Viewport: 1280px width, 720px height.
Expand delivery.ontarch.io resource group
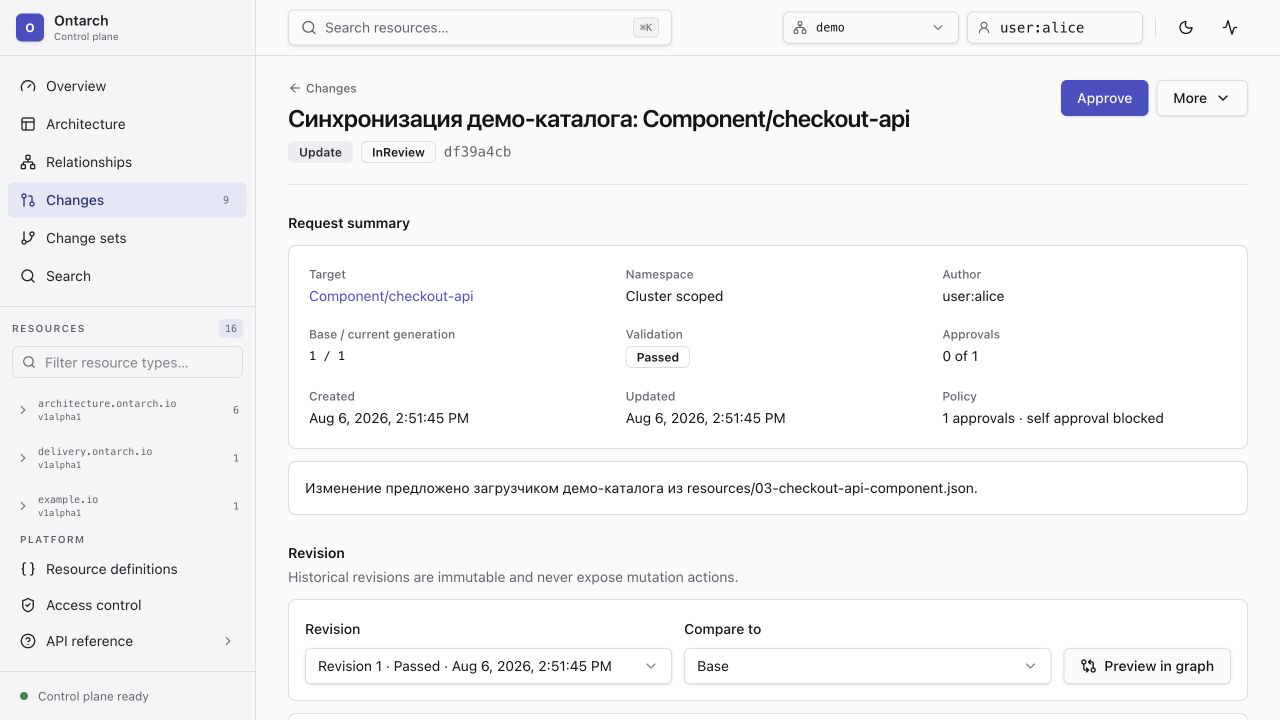127,458
